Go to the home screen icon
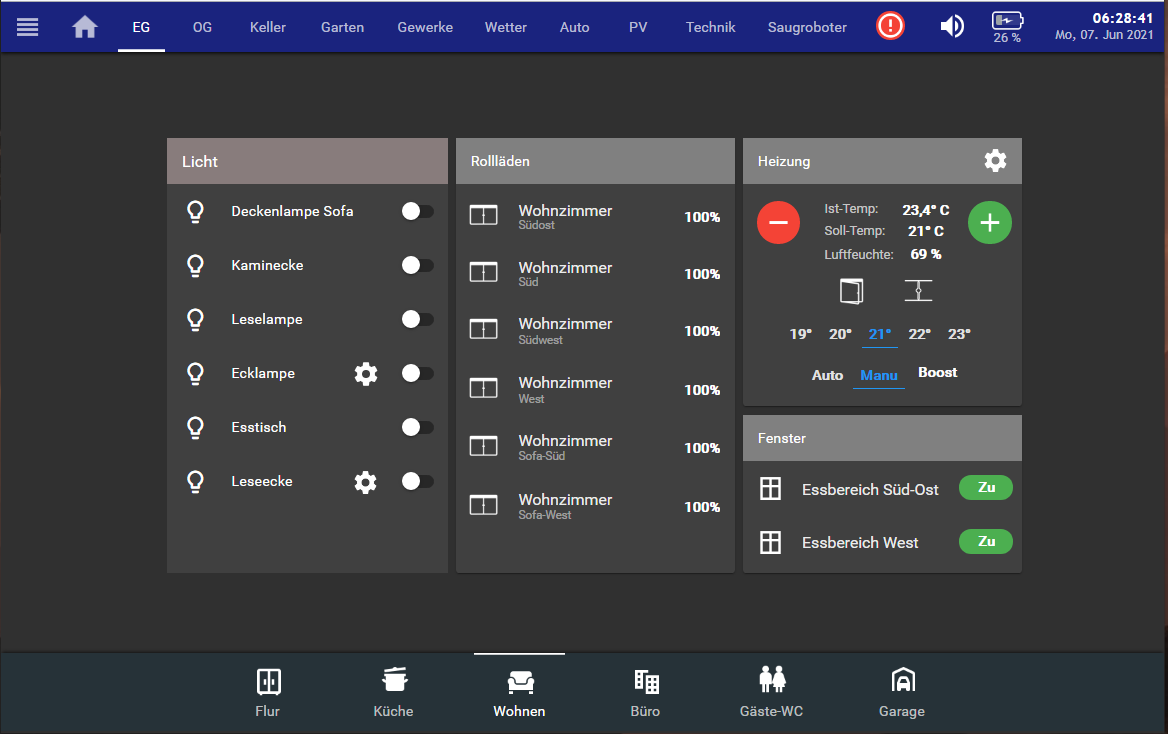The width and height of the screenshot is (1168, 734). pos(85,27)
